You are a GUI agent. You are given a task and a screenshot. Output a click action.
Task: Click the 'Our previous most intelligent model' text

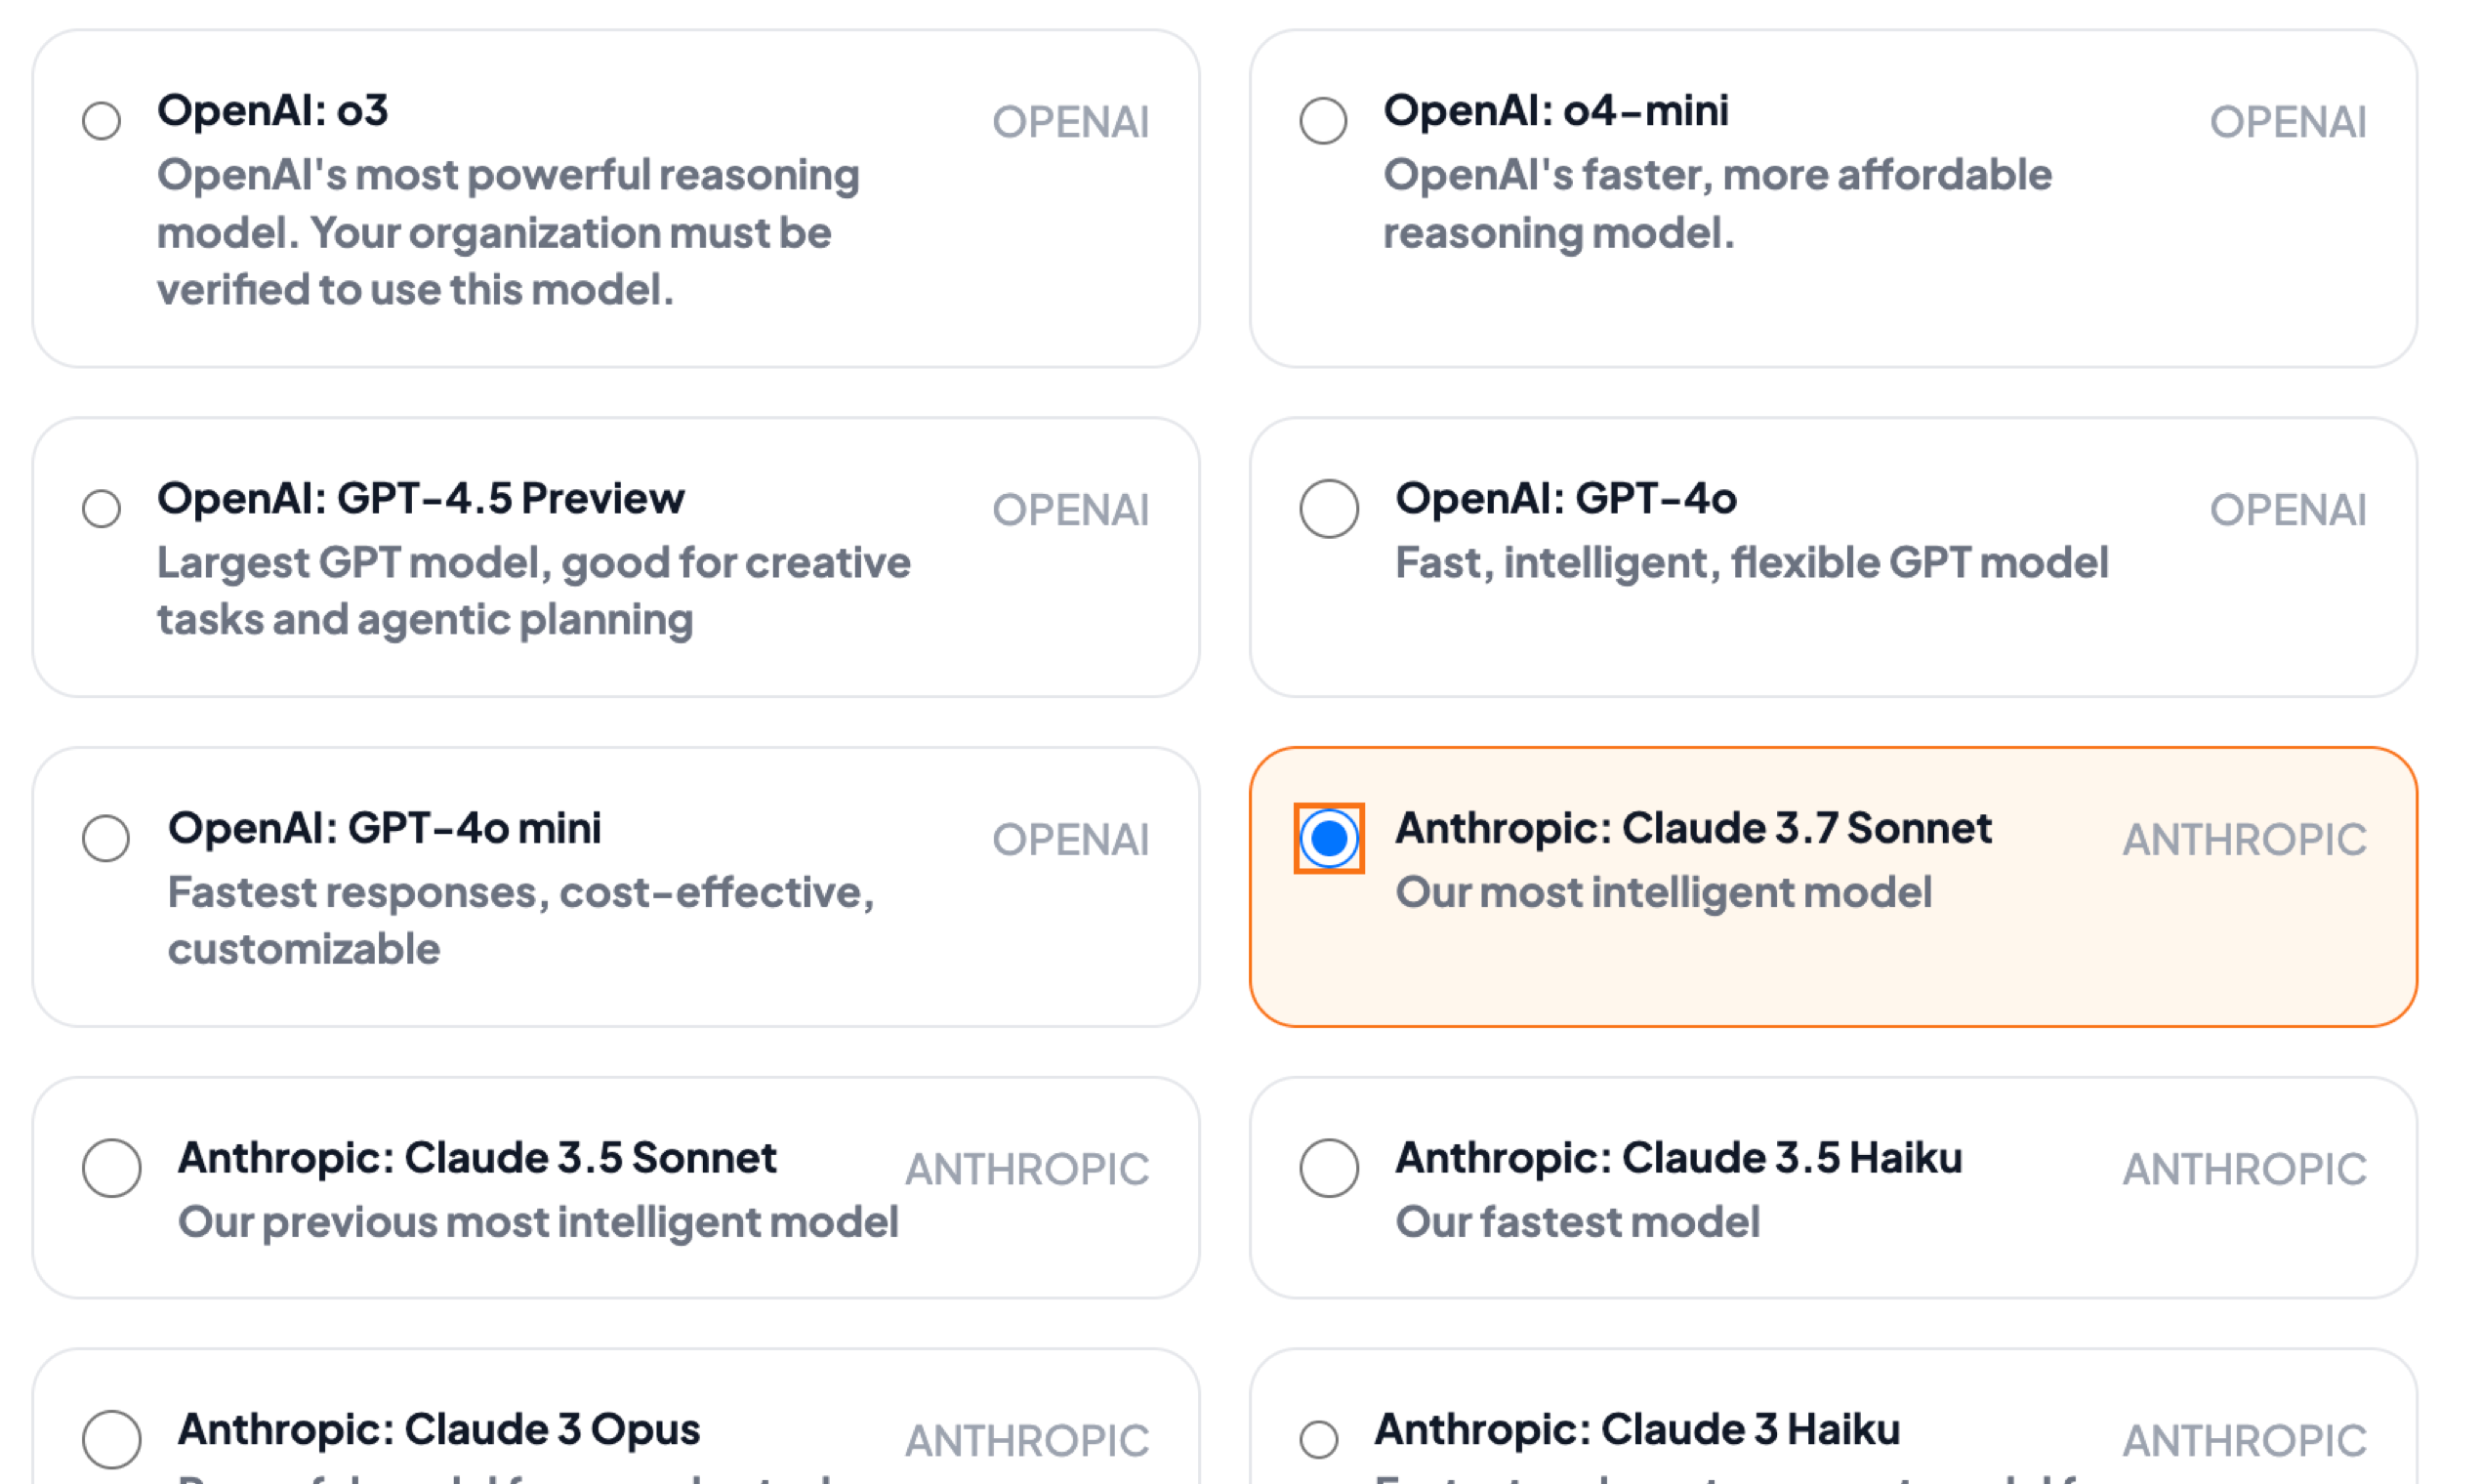tap(538, 1222)
